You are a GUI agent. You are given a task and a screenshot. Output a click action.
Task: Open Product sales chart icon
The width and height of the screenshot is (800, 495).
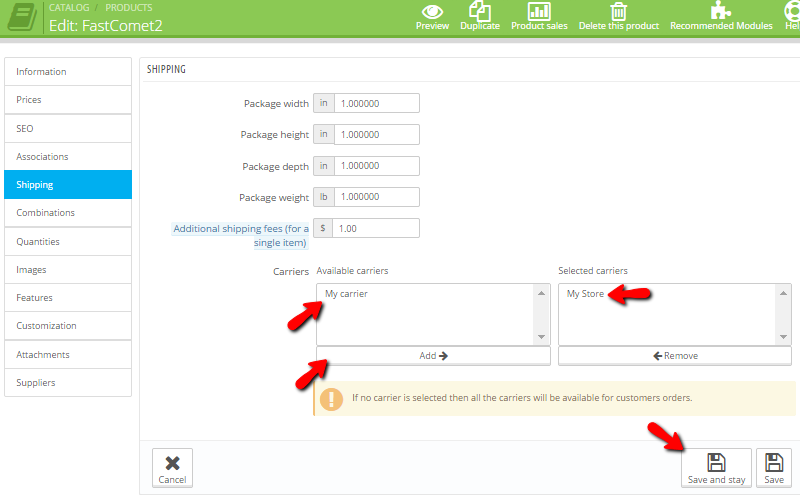[x=539, y=11]
